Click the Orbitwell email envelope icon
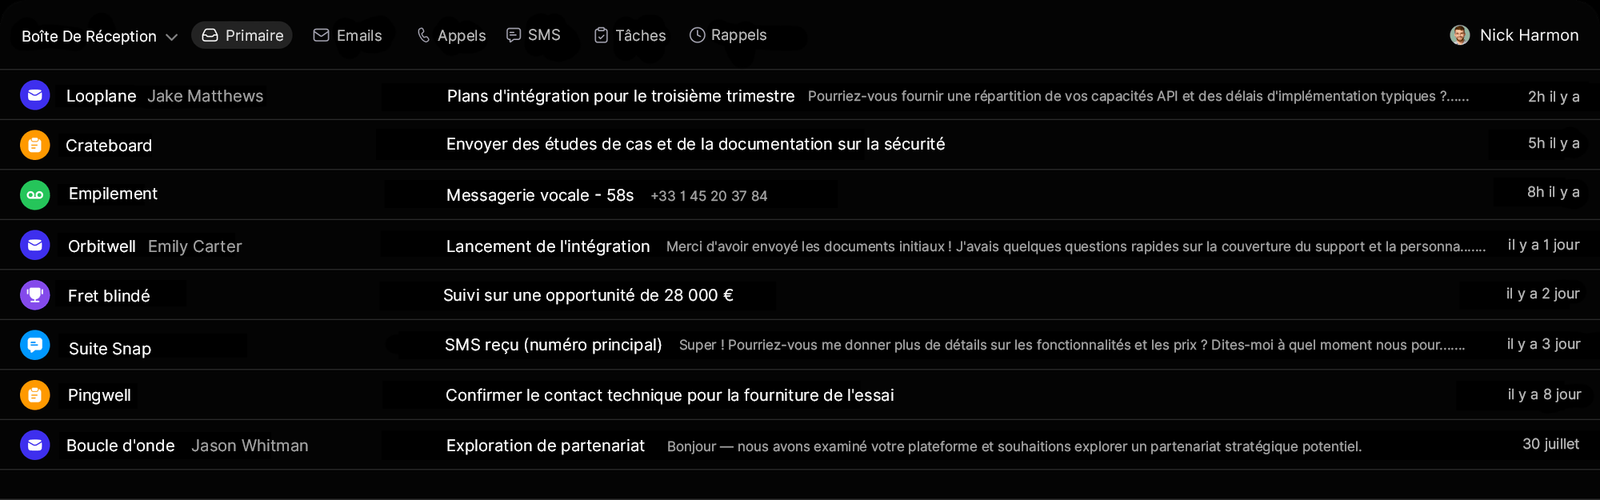Screen dimensions: 1600x500 [35, 245]
